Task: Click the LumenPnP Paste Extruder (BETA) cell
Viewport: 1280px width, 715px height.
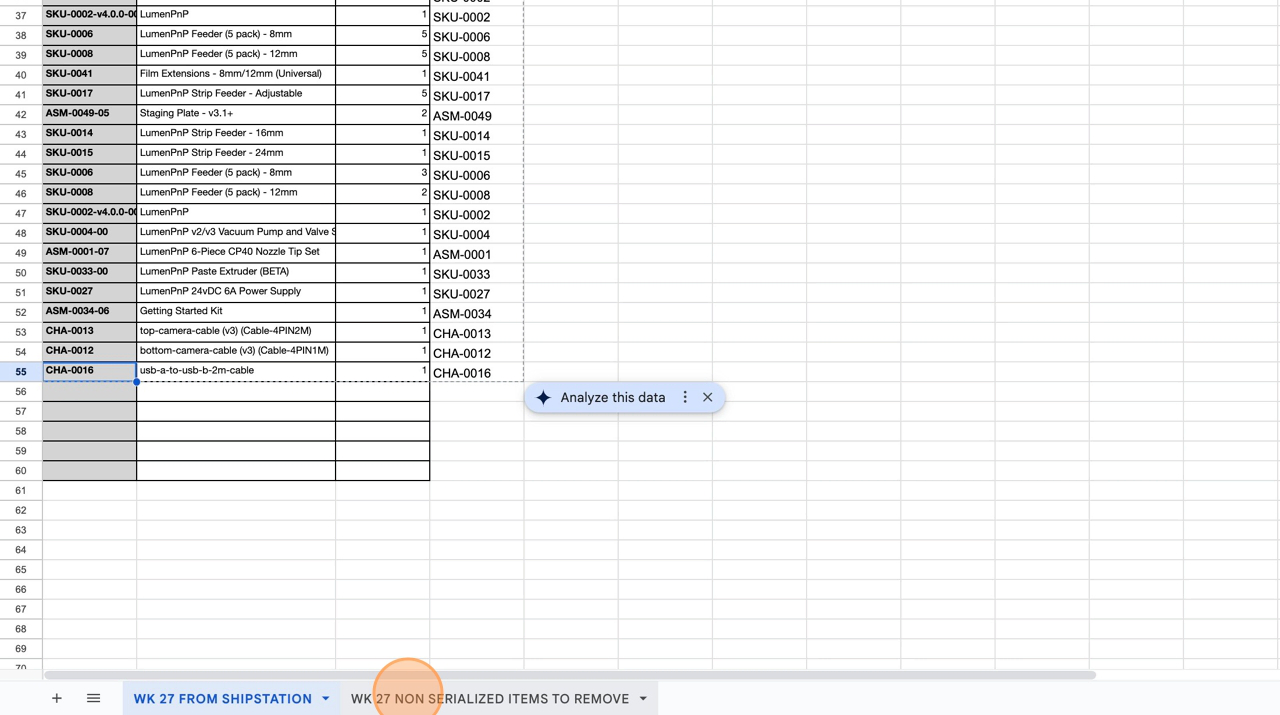Action: coord(235,272)
